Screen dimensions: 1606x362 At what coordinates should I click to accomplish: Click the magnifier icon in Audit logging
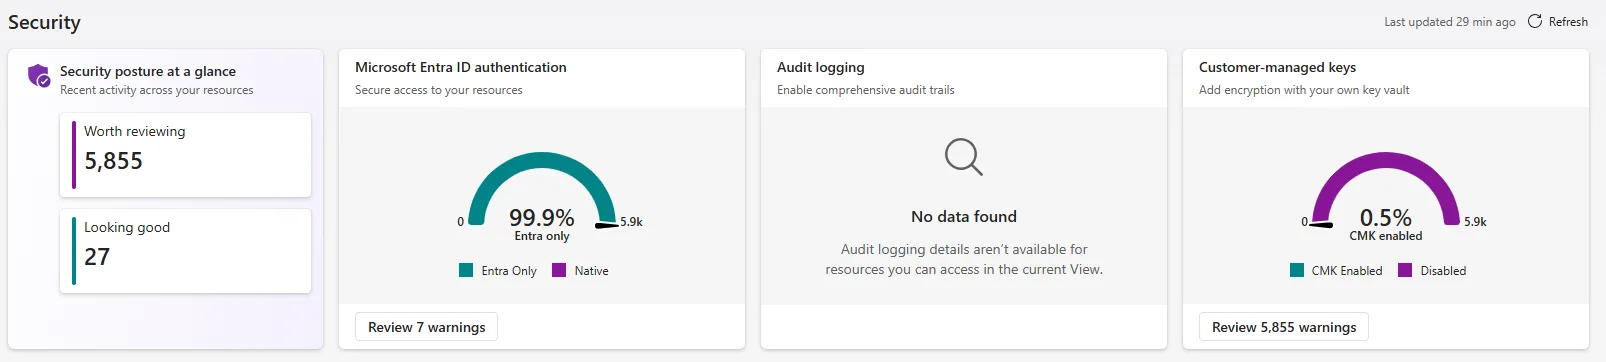point(964,157)
